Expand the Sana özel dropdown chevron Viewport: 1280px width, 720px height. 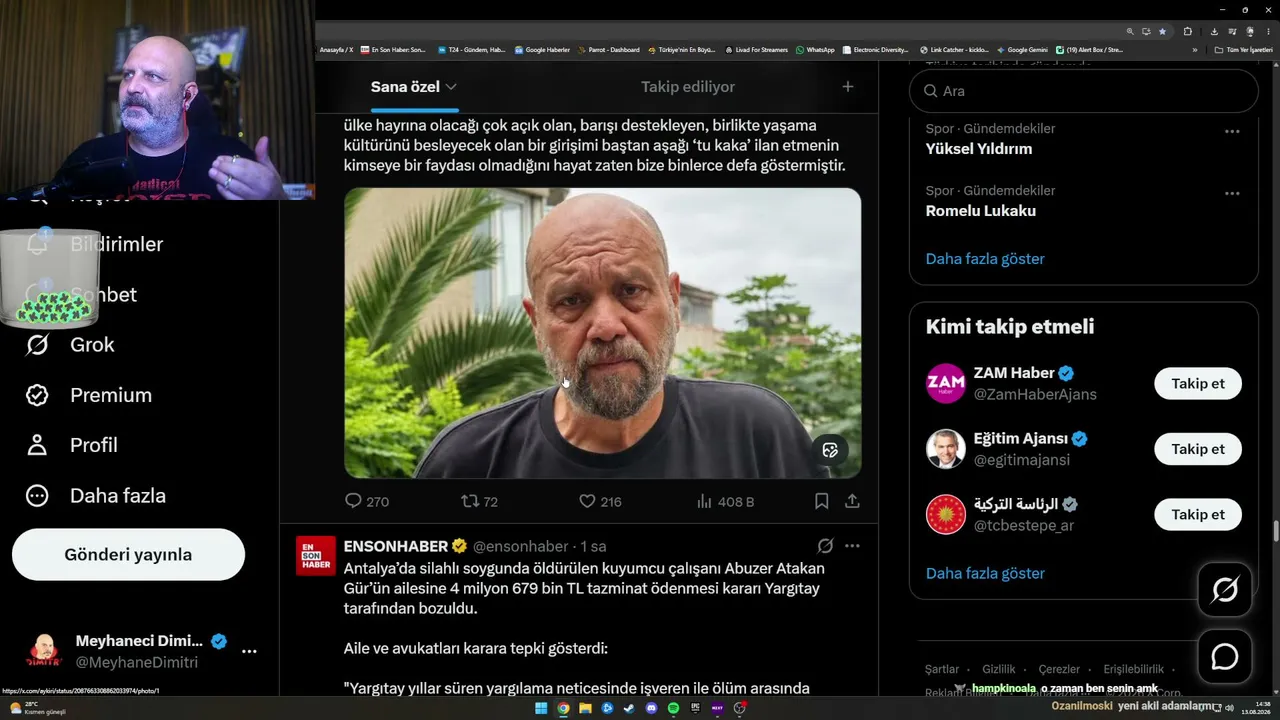pos(451,87)
